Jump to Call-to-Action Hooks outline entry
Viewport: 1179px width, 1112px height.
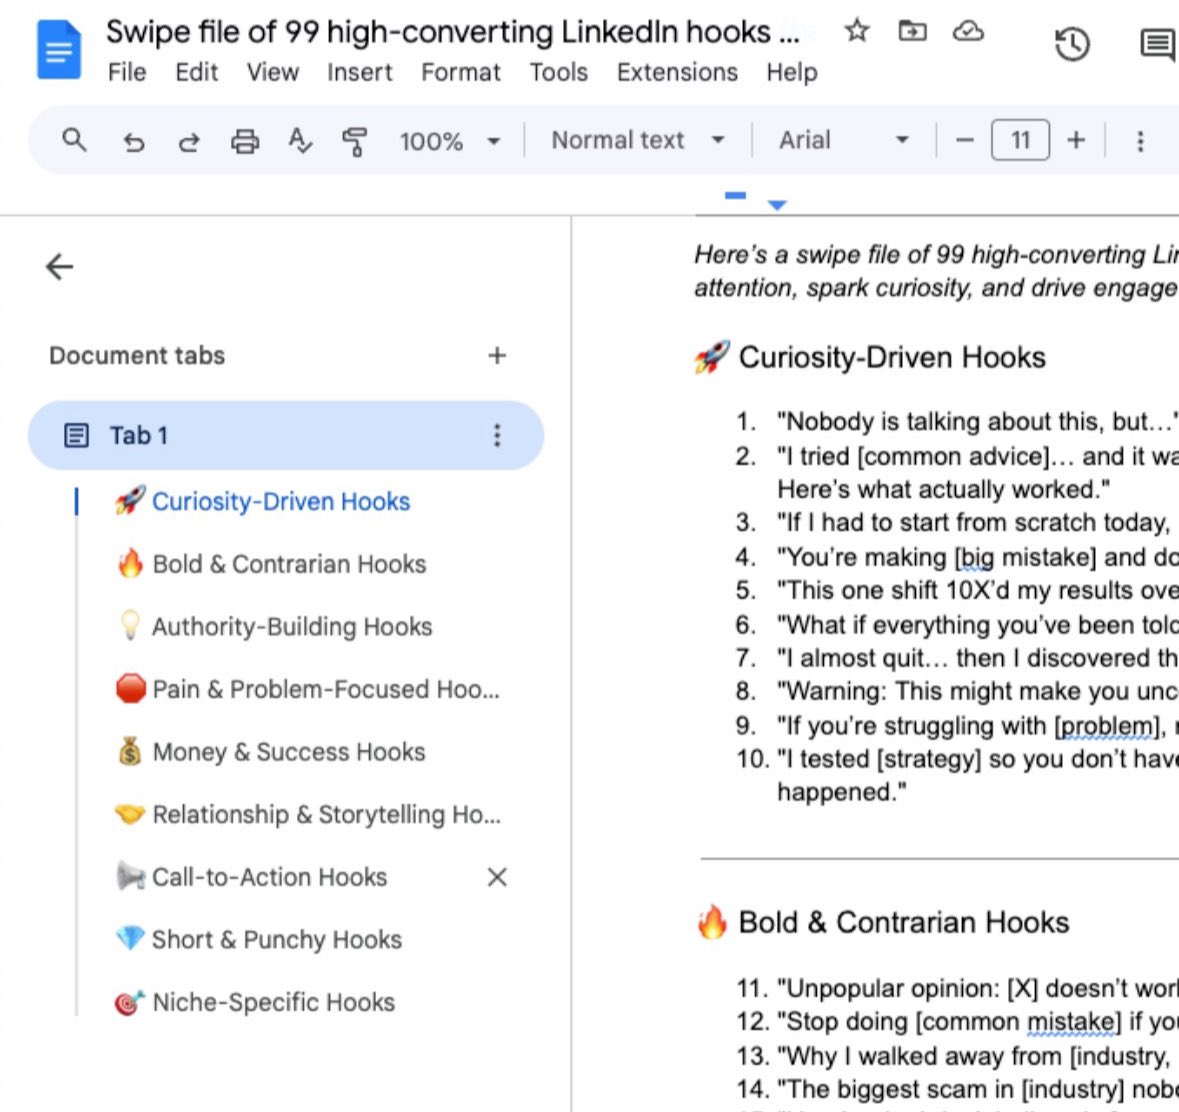click(269, 877)
